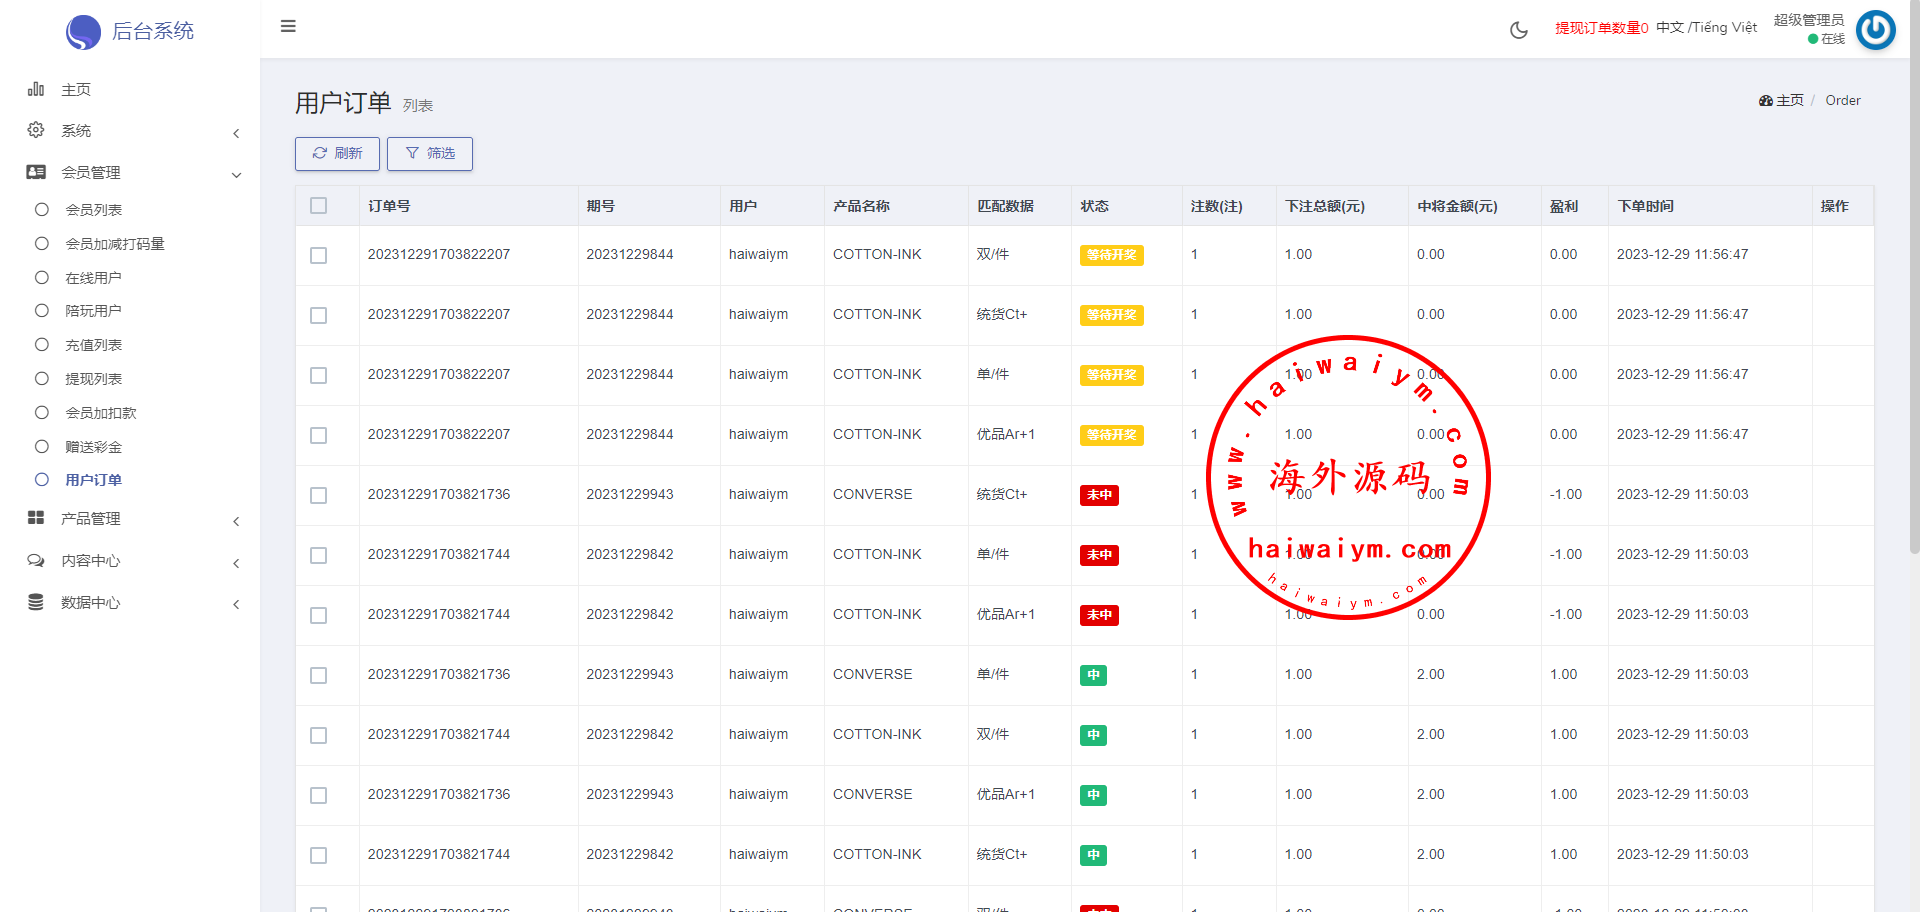1920x912 pixels.
Task: Click the member management ID card icon
Action: 36,173
